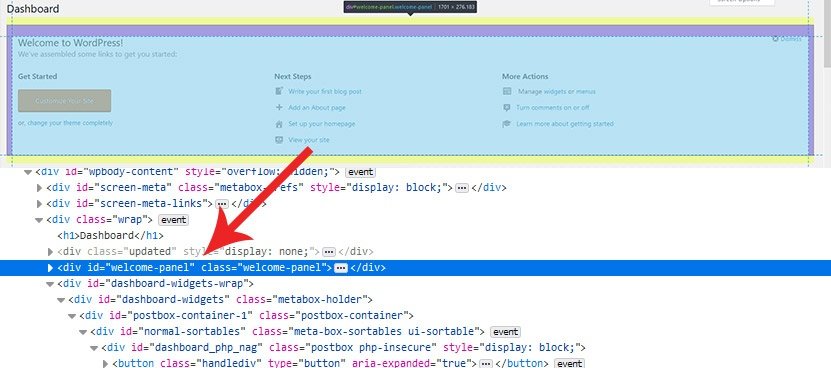Expand the welcome-panel div node
831x368 pixels.
pyautogui.click(x=51, y=268)
